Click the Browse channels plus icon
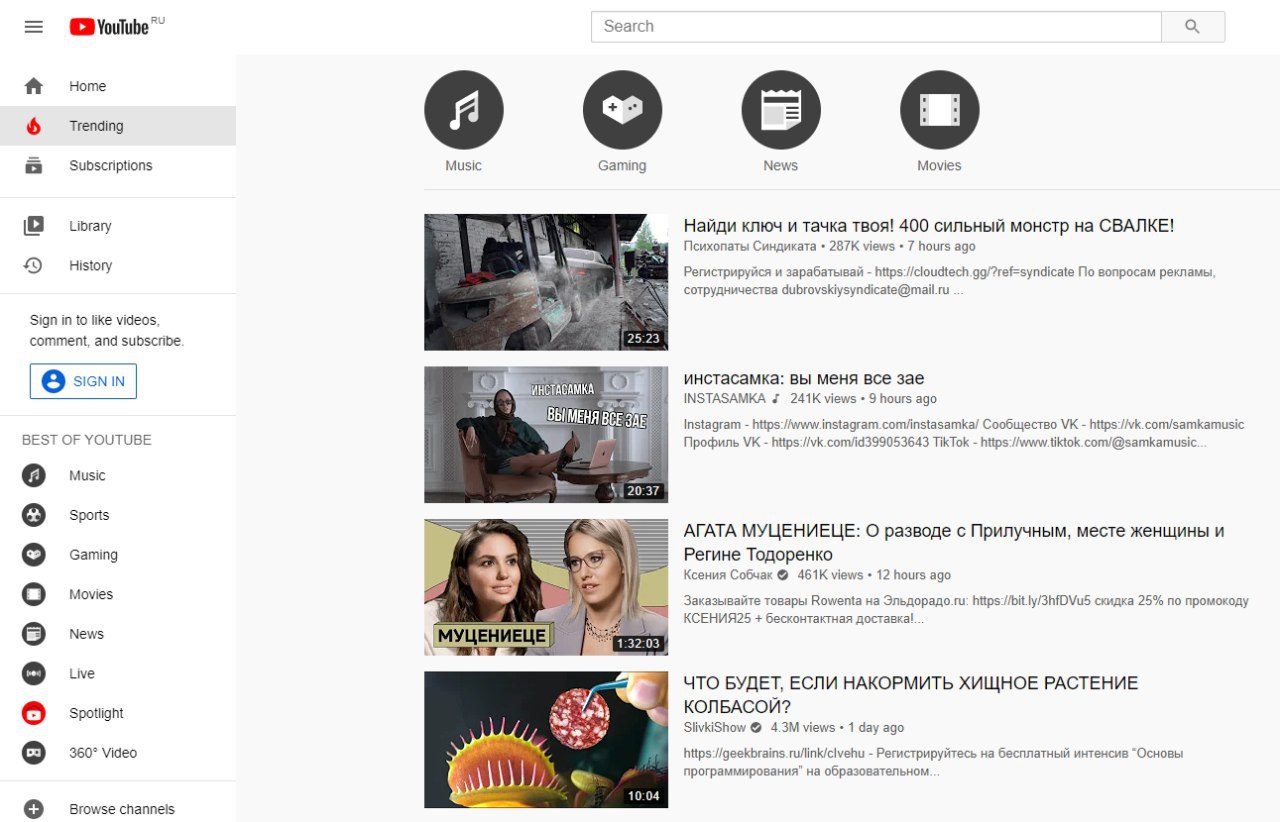 click(x=34, y=809)
